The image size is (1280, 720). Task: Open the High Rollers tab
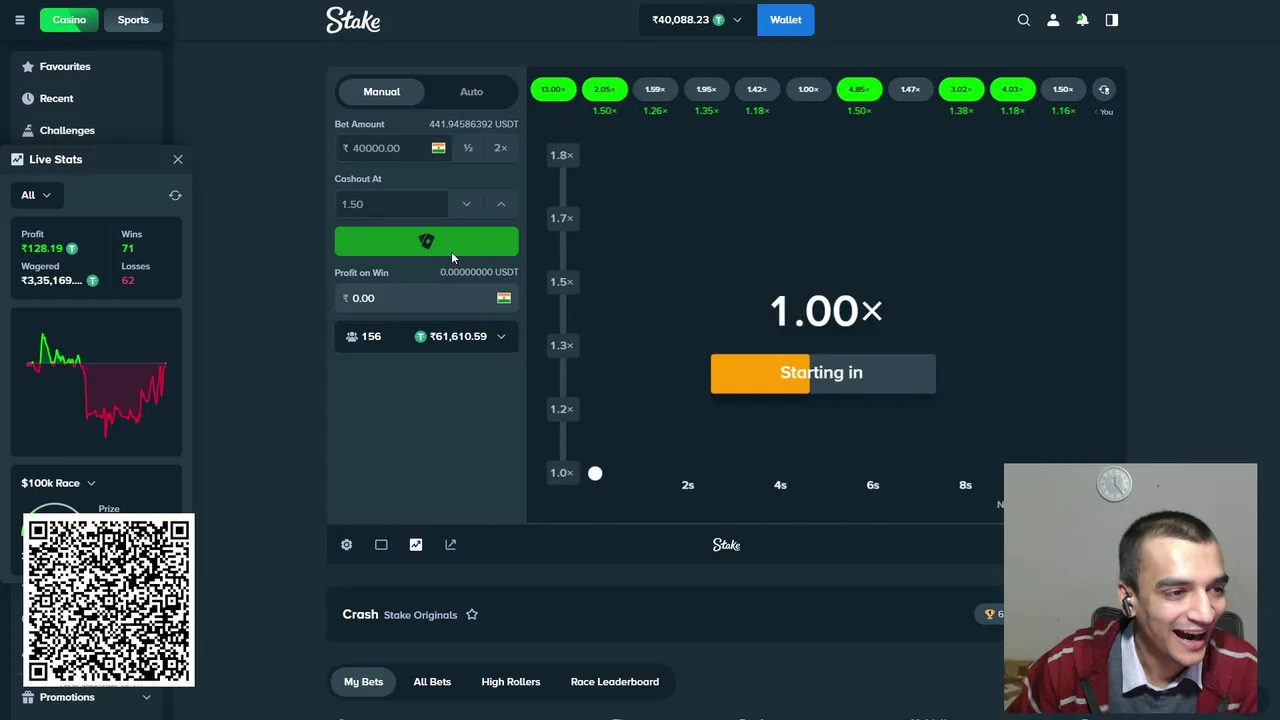(x=510, y=682)
